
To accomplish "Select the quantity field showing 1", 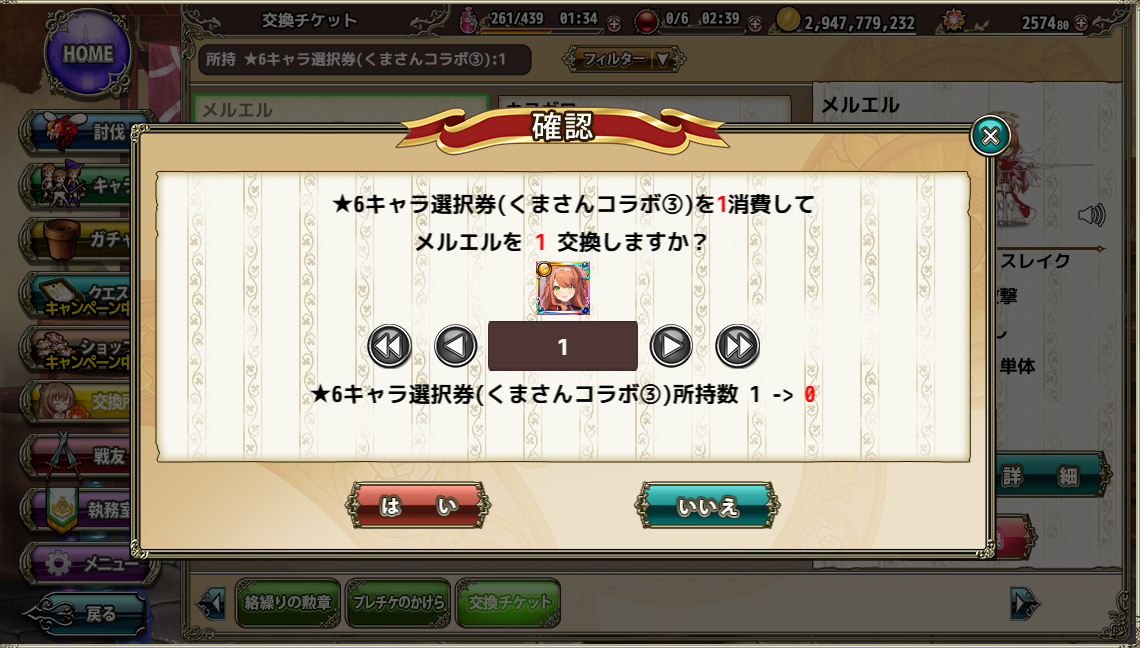I will point(563,346).
